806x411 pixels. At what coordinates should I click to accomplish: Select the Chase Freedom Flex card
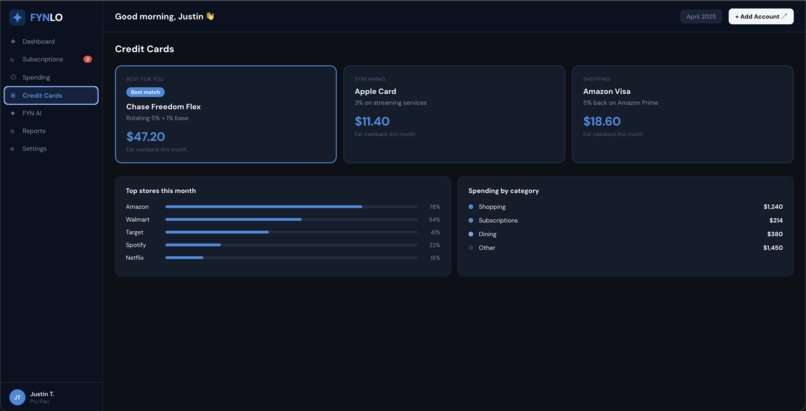pyautogui.click(x=226, y=114)
